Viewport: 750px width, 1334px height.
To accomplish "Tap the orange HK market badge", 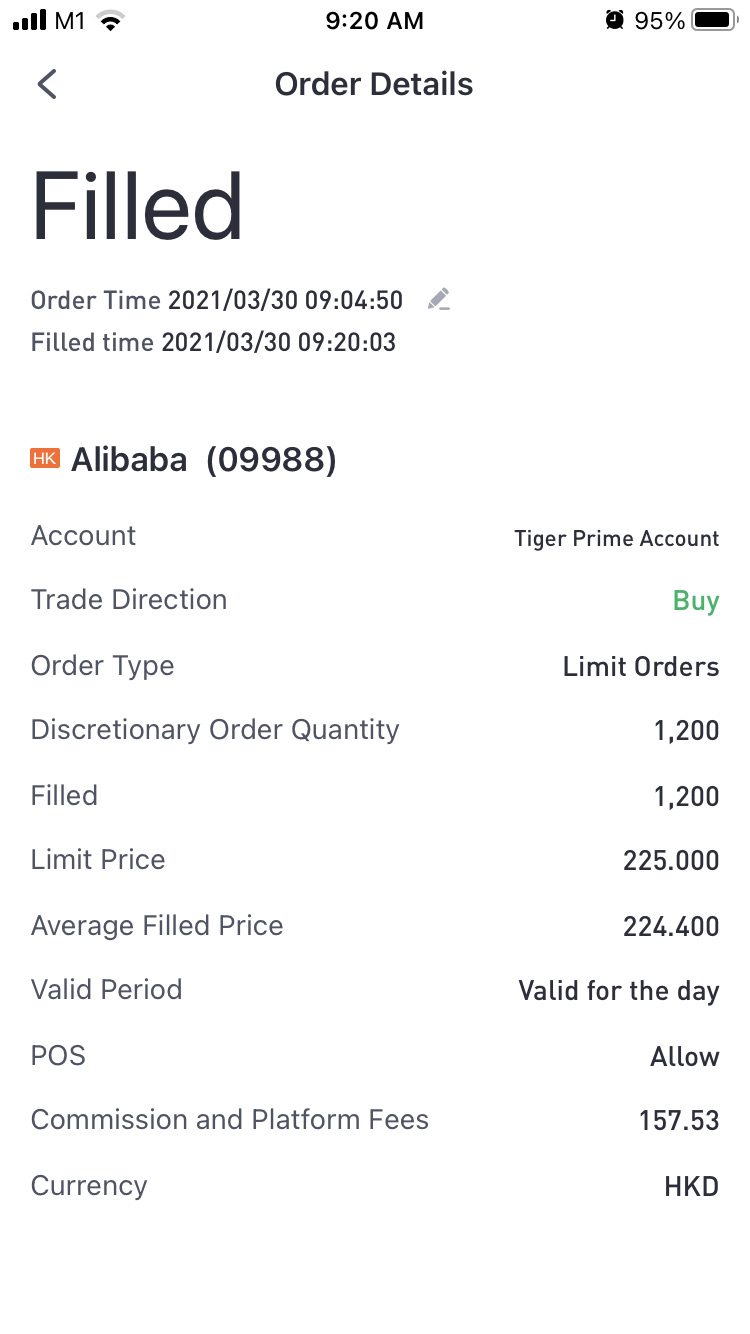I will coord(45,458).
